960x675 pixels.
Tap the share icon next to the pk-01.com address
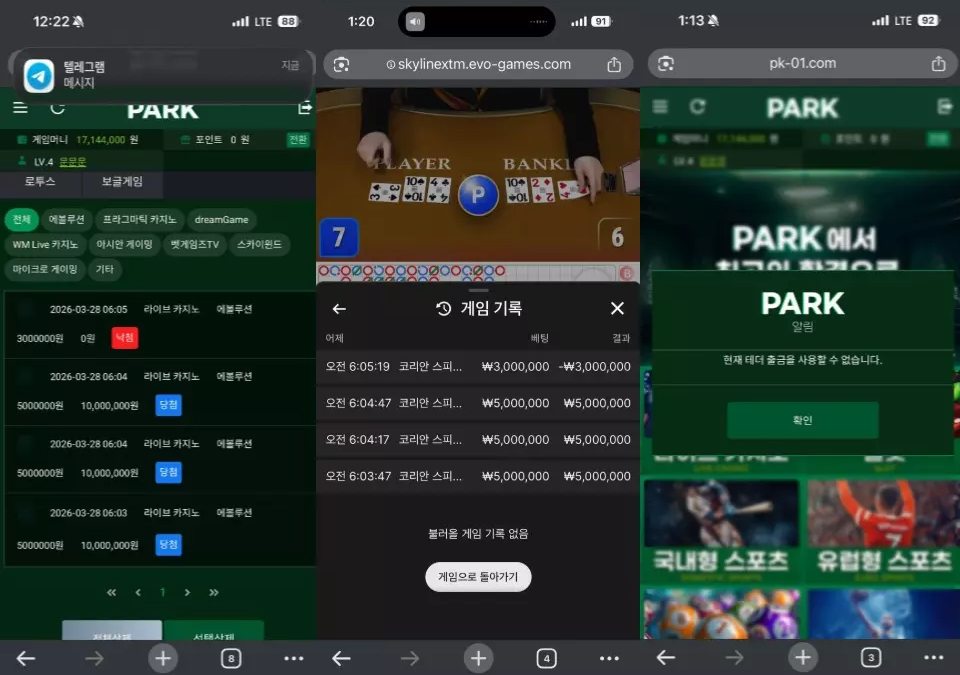938,64
